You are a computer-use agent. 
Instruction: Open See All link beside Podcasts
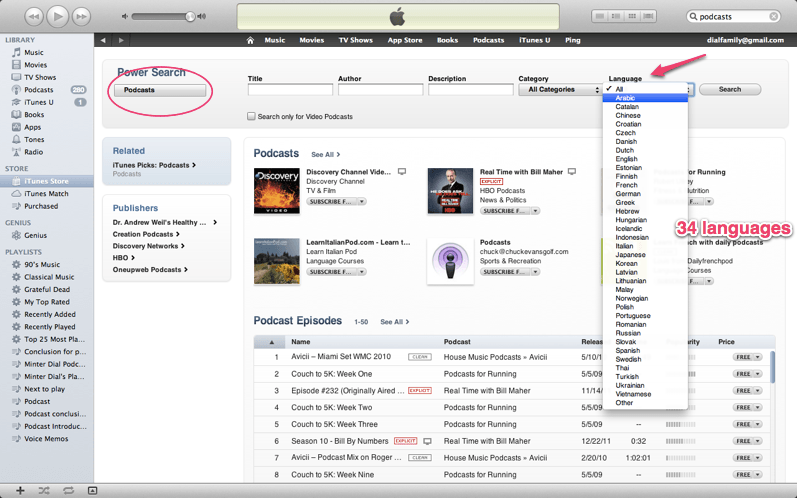tap(325, 154)
